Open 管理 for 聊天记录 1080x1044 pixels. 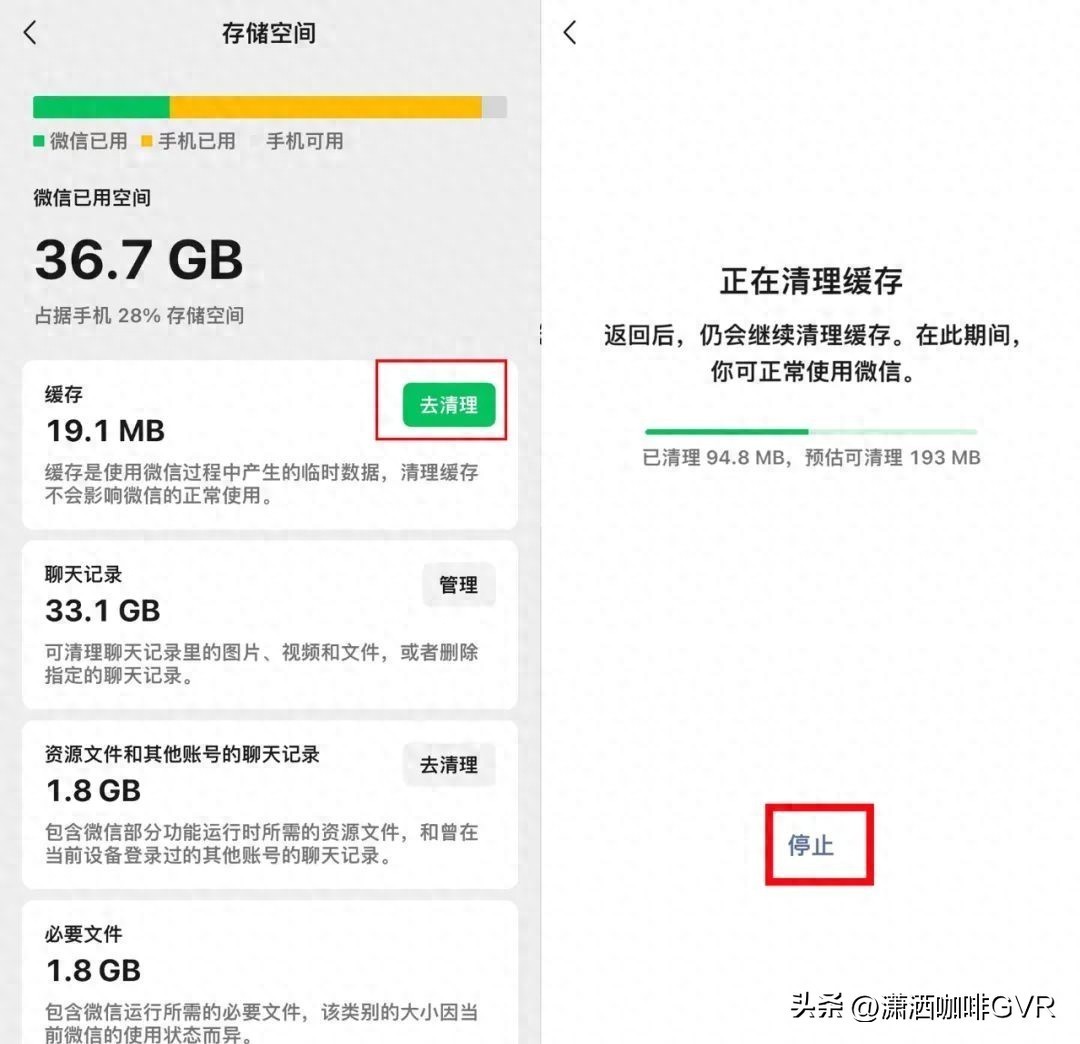458,585
